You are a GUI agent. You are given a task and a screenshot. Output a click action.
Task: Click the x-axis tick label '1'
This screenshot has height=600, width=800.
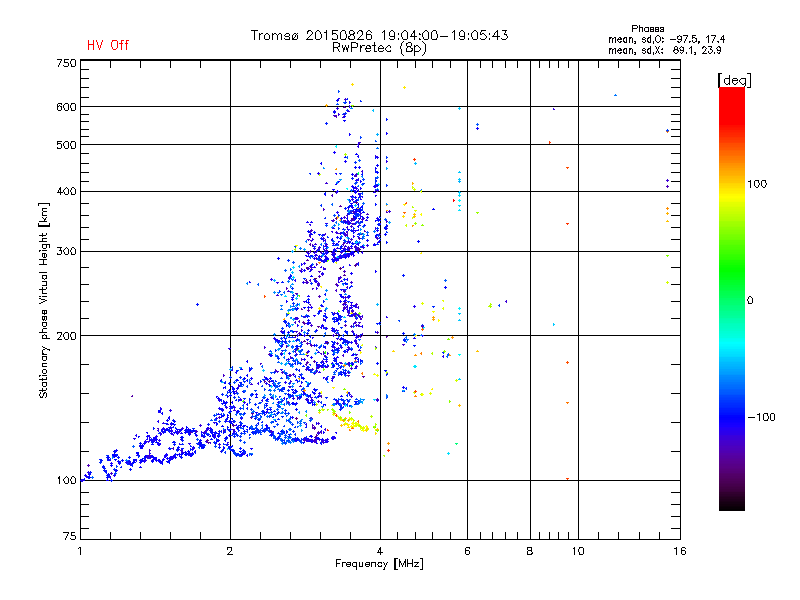click(80, 551)
